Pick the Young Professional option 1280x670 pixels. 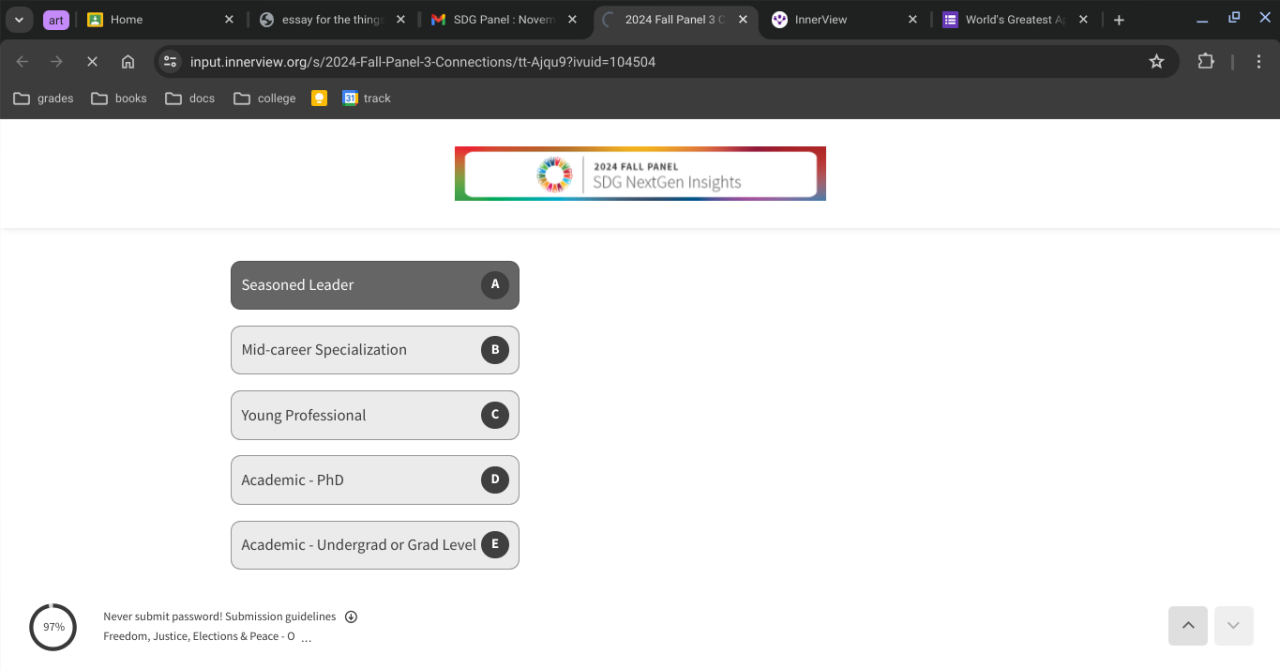point(374,415)
